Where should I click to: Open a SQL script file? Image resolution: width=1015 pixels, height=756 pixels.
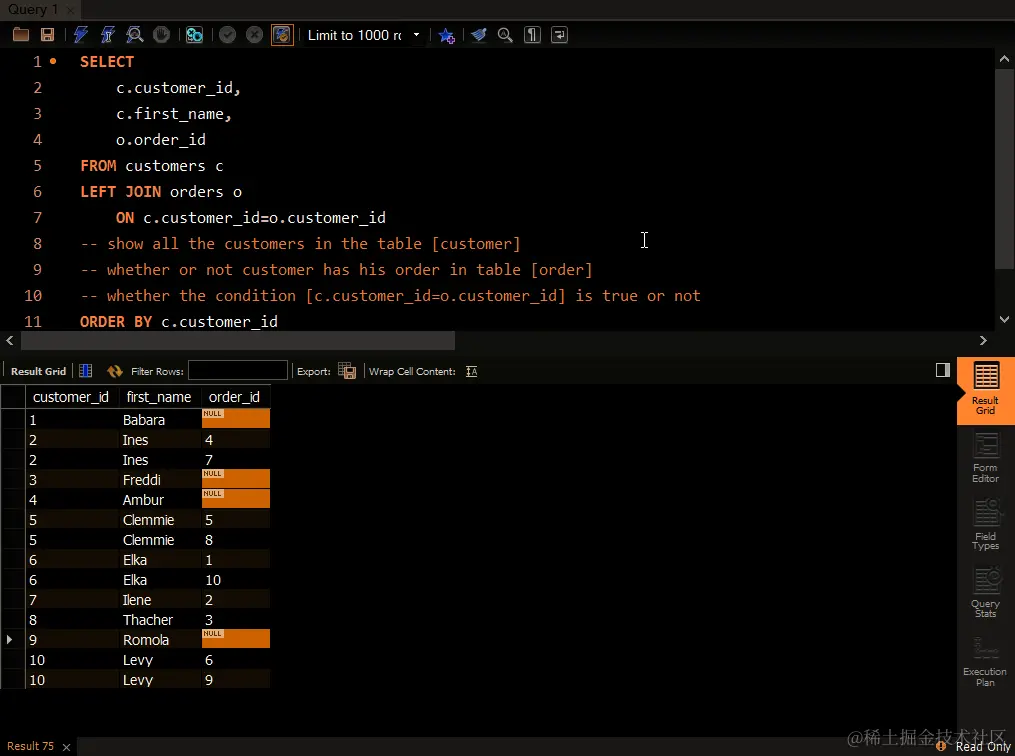pyautogui.click(x=21, y=35)
